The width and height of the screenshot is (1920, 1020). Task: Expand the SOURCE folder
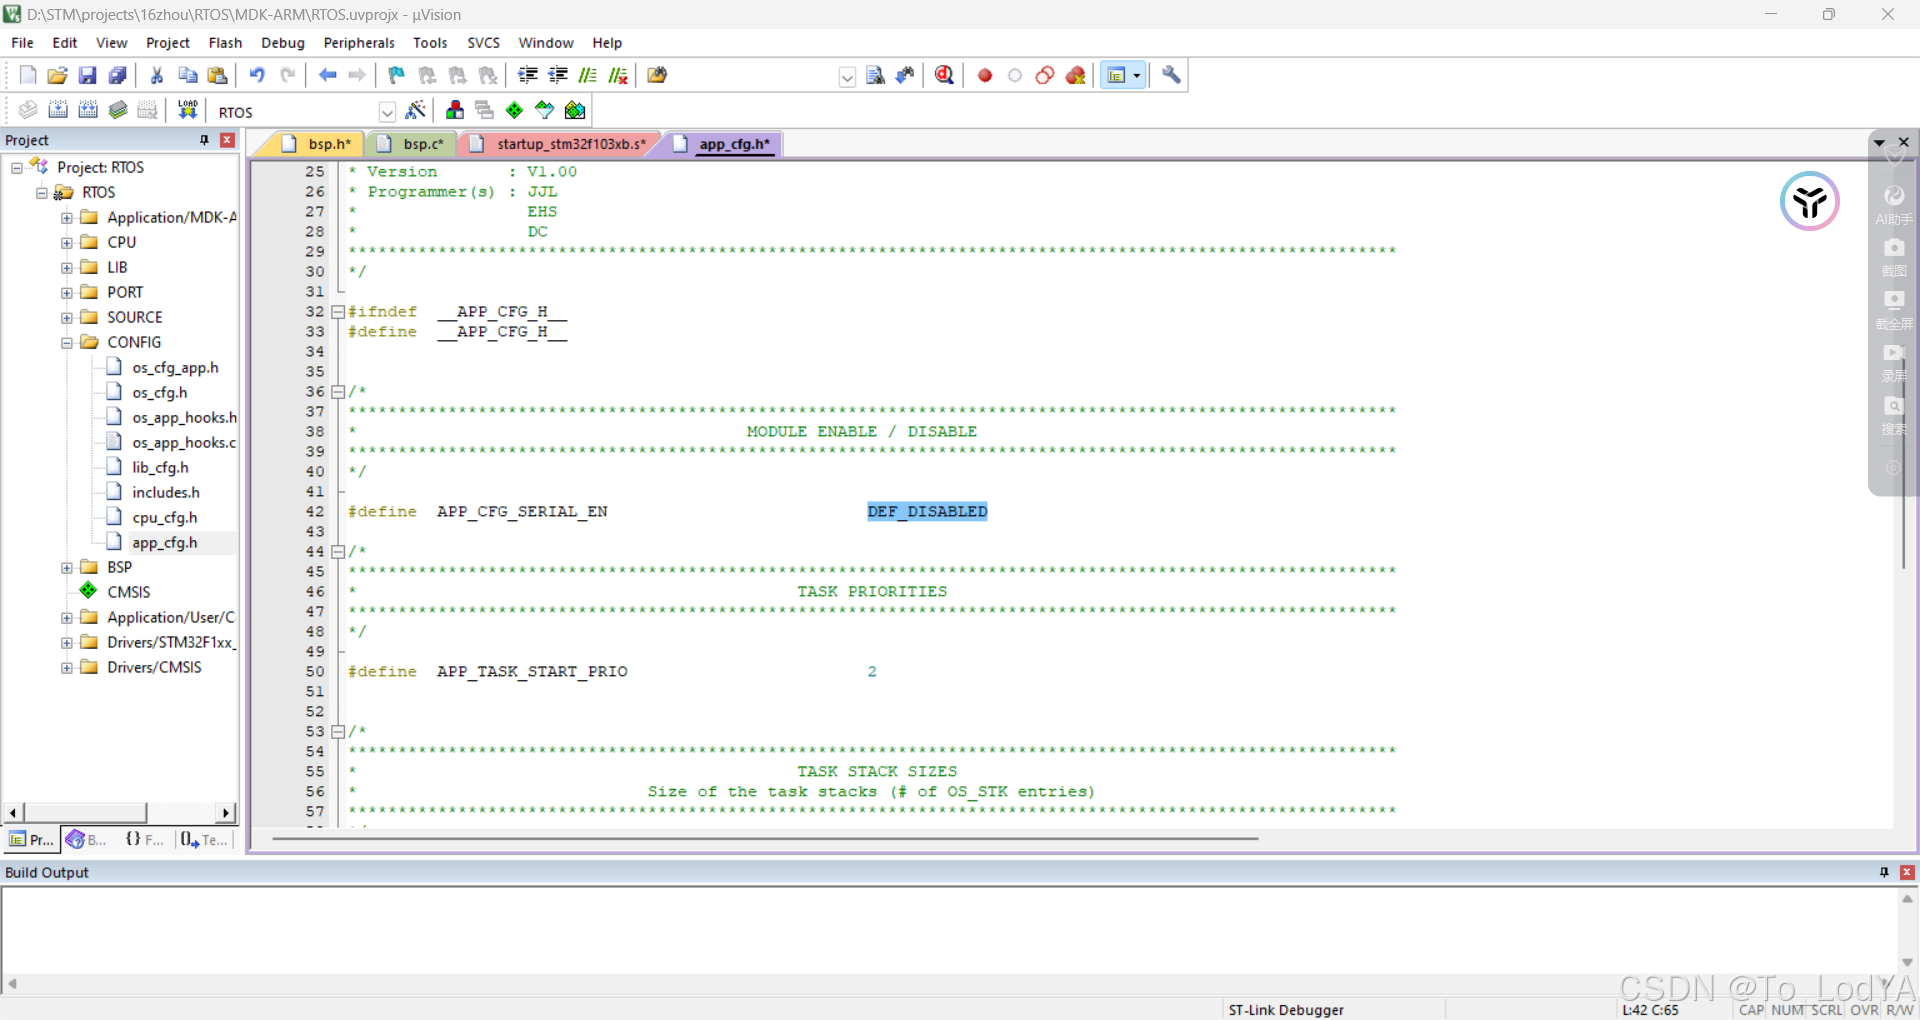click(67, 318)
